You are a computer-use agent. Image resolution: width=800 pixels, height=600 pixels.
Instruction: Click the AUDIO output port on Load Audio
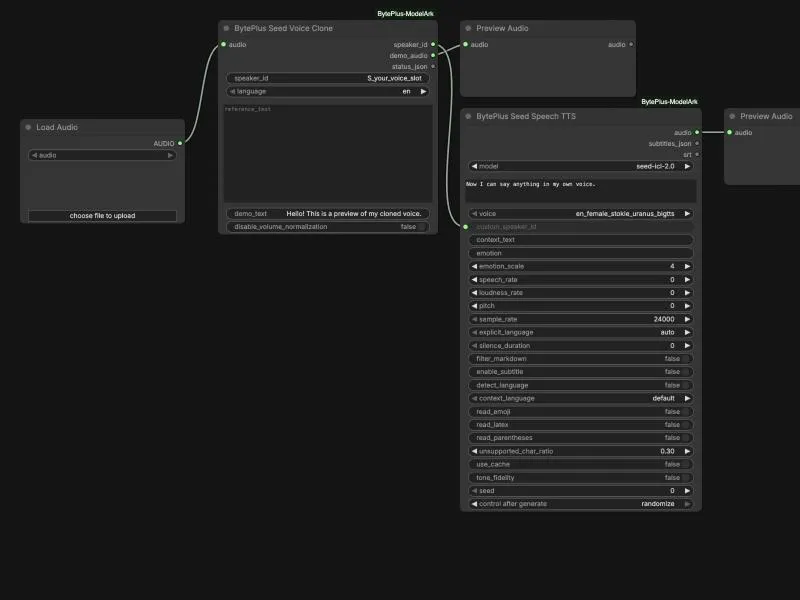180,143
